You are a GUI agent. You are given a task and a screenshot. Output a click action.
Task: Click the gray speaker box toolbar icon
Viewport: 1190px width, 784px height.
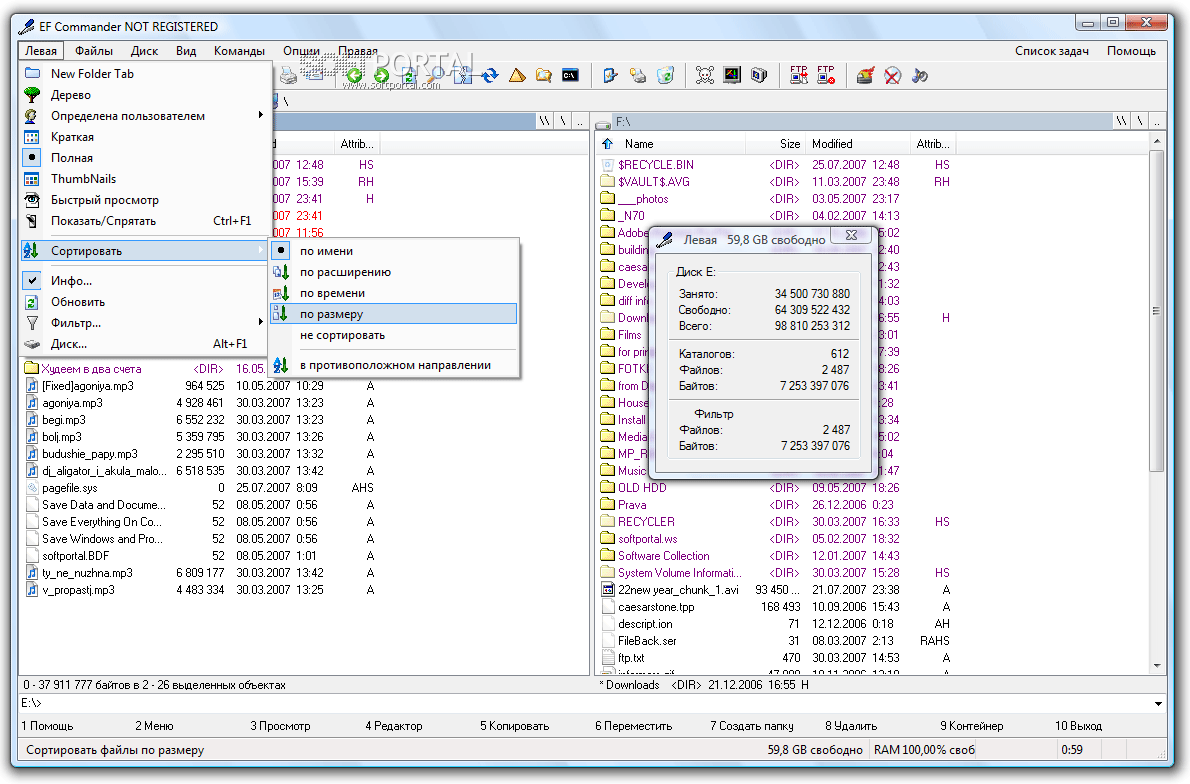[759, 75]
